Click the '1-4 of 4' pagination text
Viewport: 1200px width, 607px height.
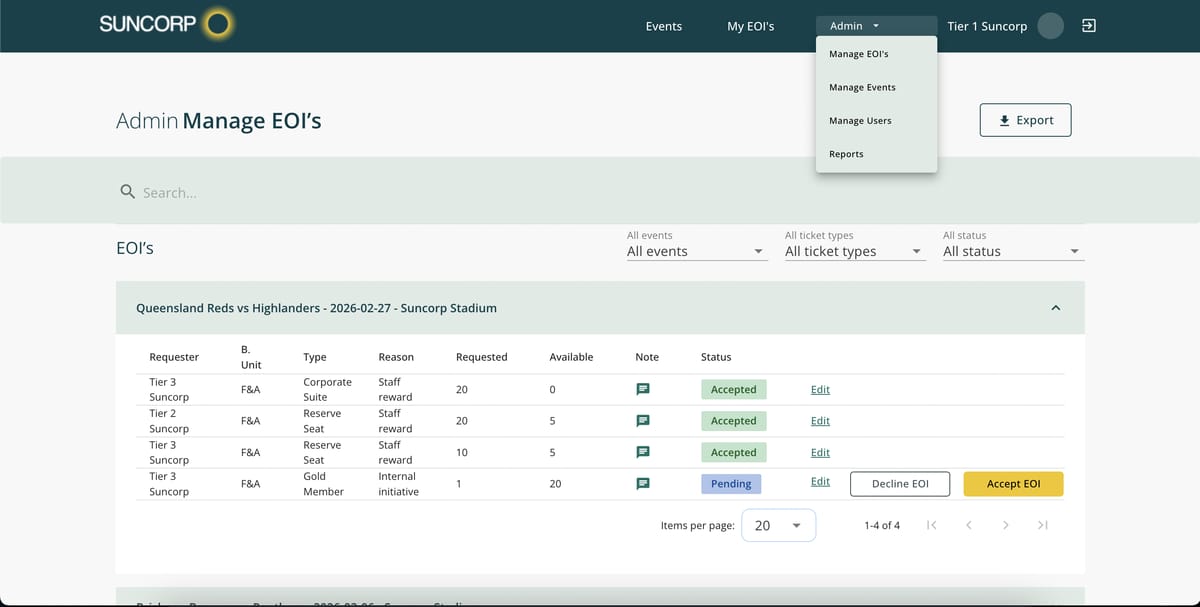pyautogui.click(x=882, y=525)
